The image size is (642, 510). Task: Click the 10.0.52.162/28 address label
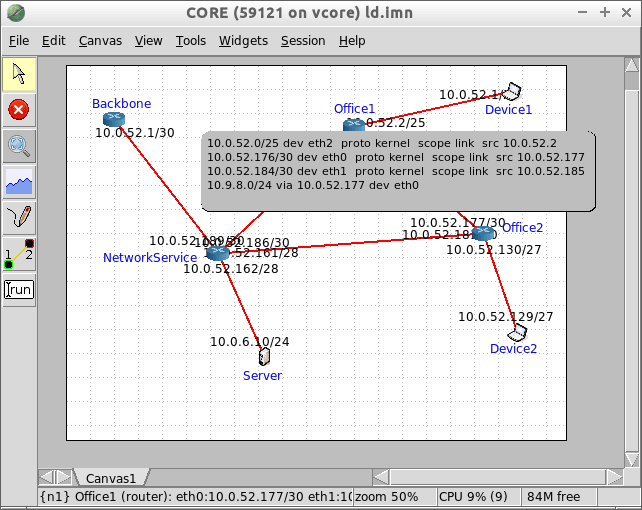231,269
